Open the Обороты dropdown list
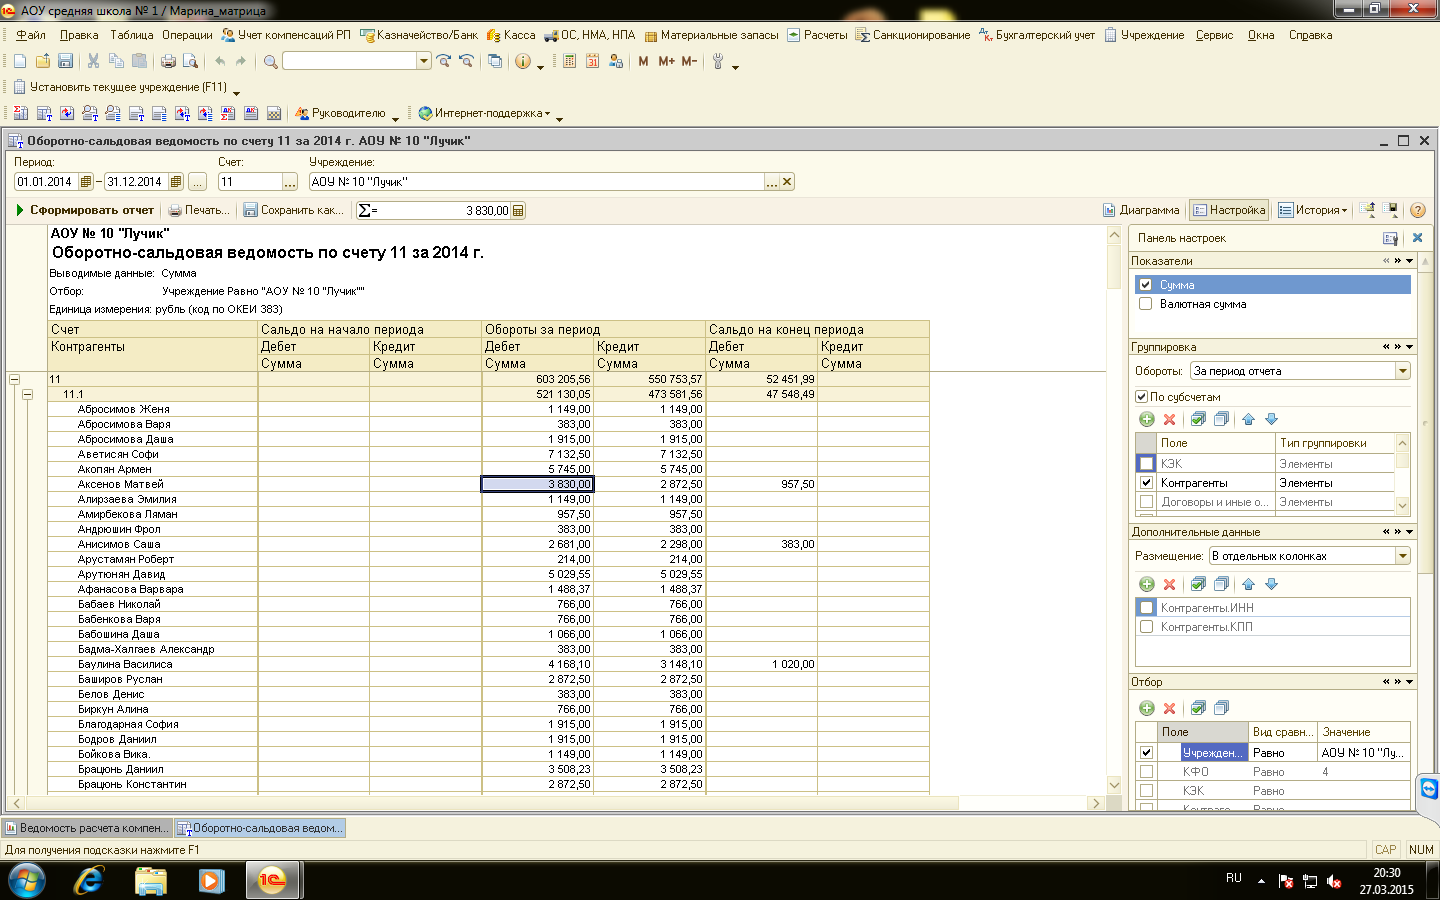1440x900 pixels. [1402, 371]
